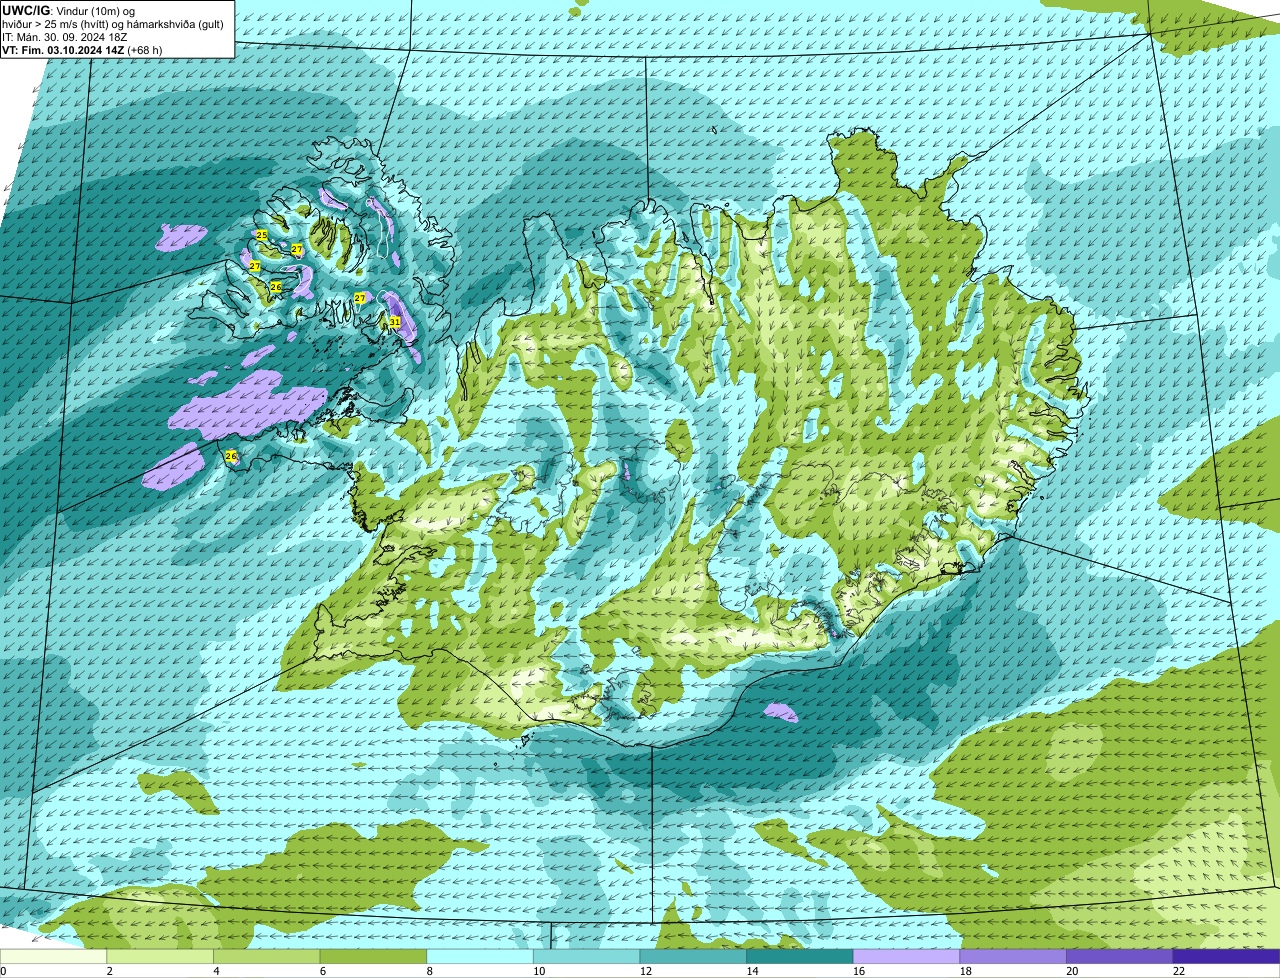Click the 2–4 m/s light green legend swatch
The image size is (1280, 978).
(160, 956)
